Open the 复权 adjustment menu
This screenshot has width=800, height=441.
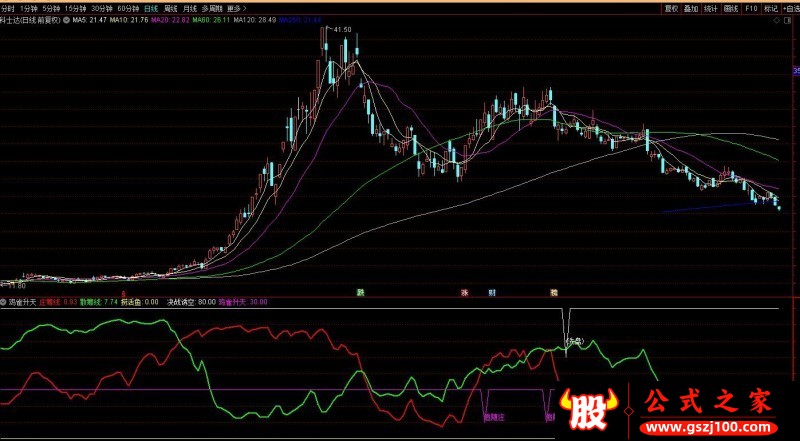[671, 9]
